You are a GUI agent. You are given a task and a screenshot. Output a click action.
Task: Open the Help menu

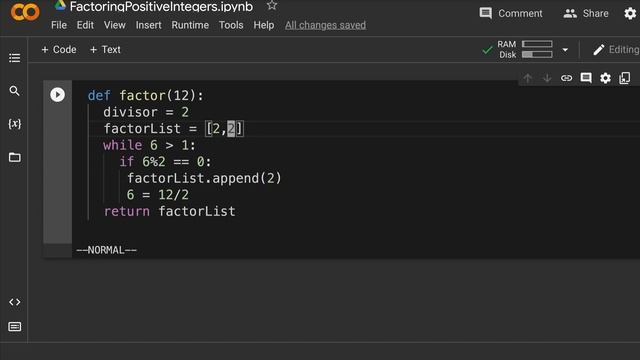click(x=264, y=25)
